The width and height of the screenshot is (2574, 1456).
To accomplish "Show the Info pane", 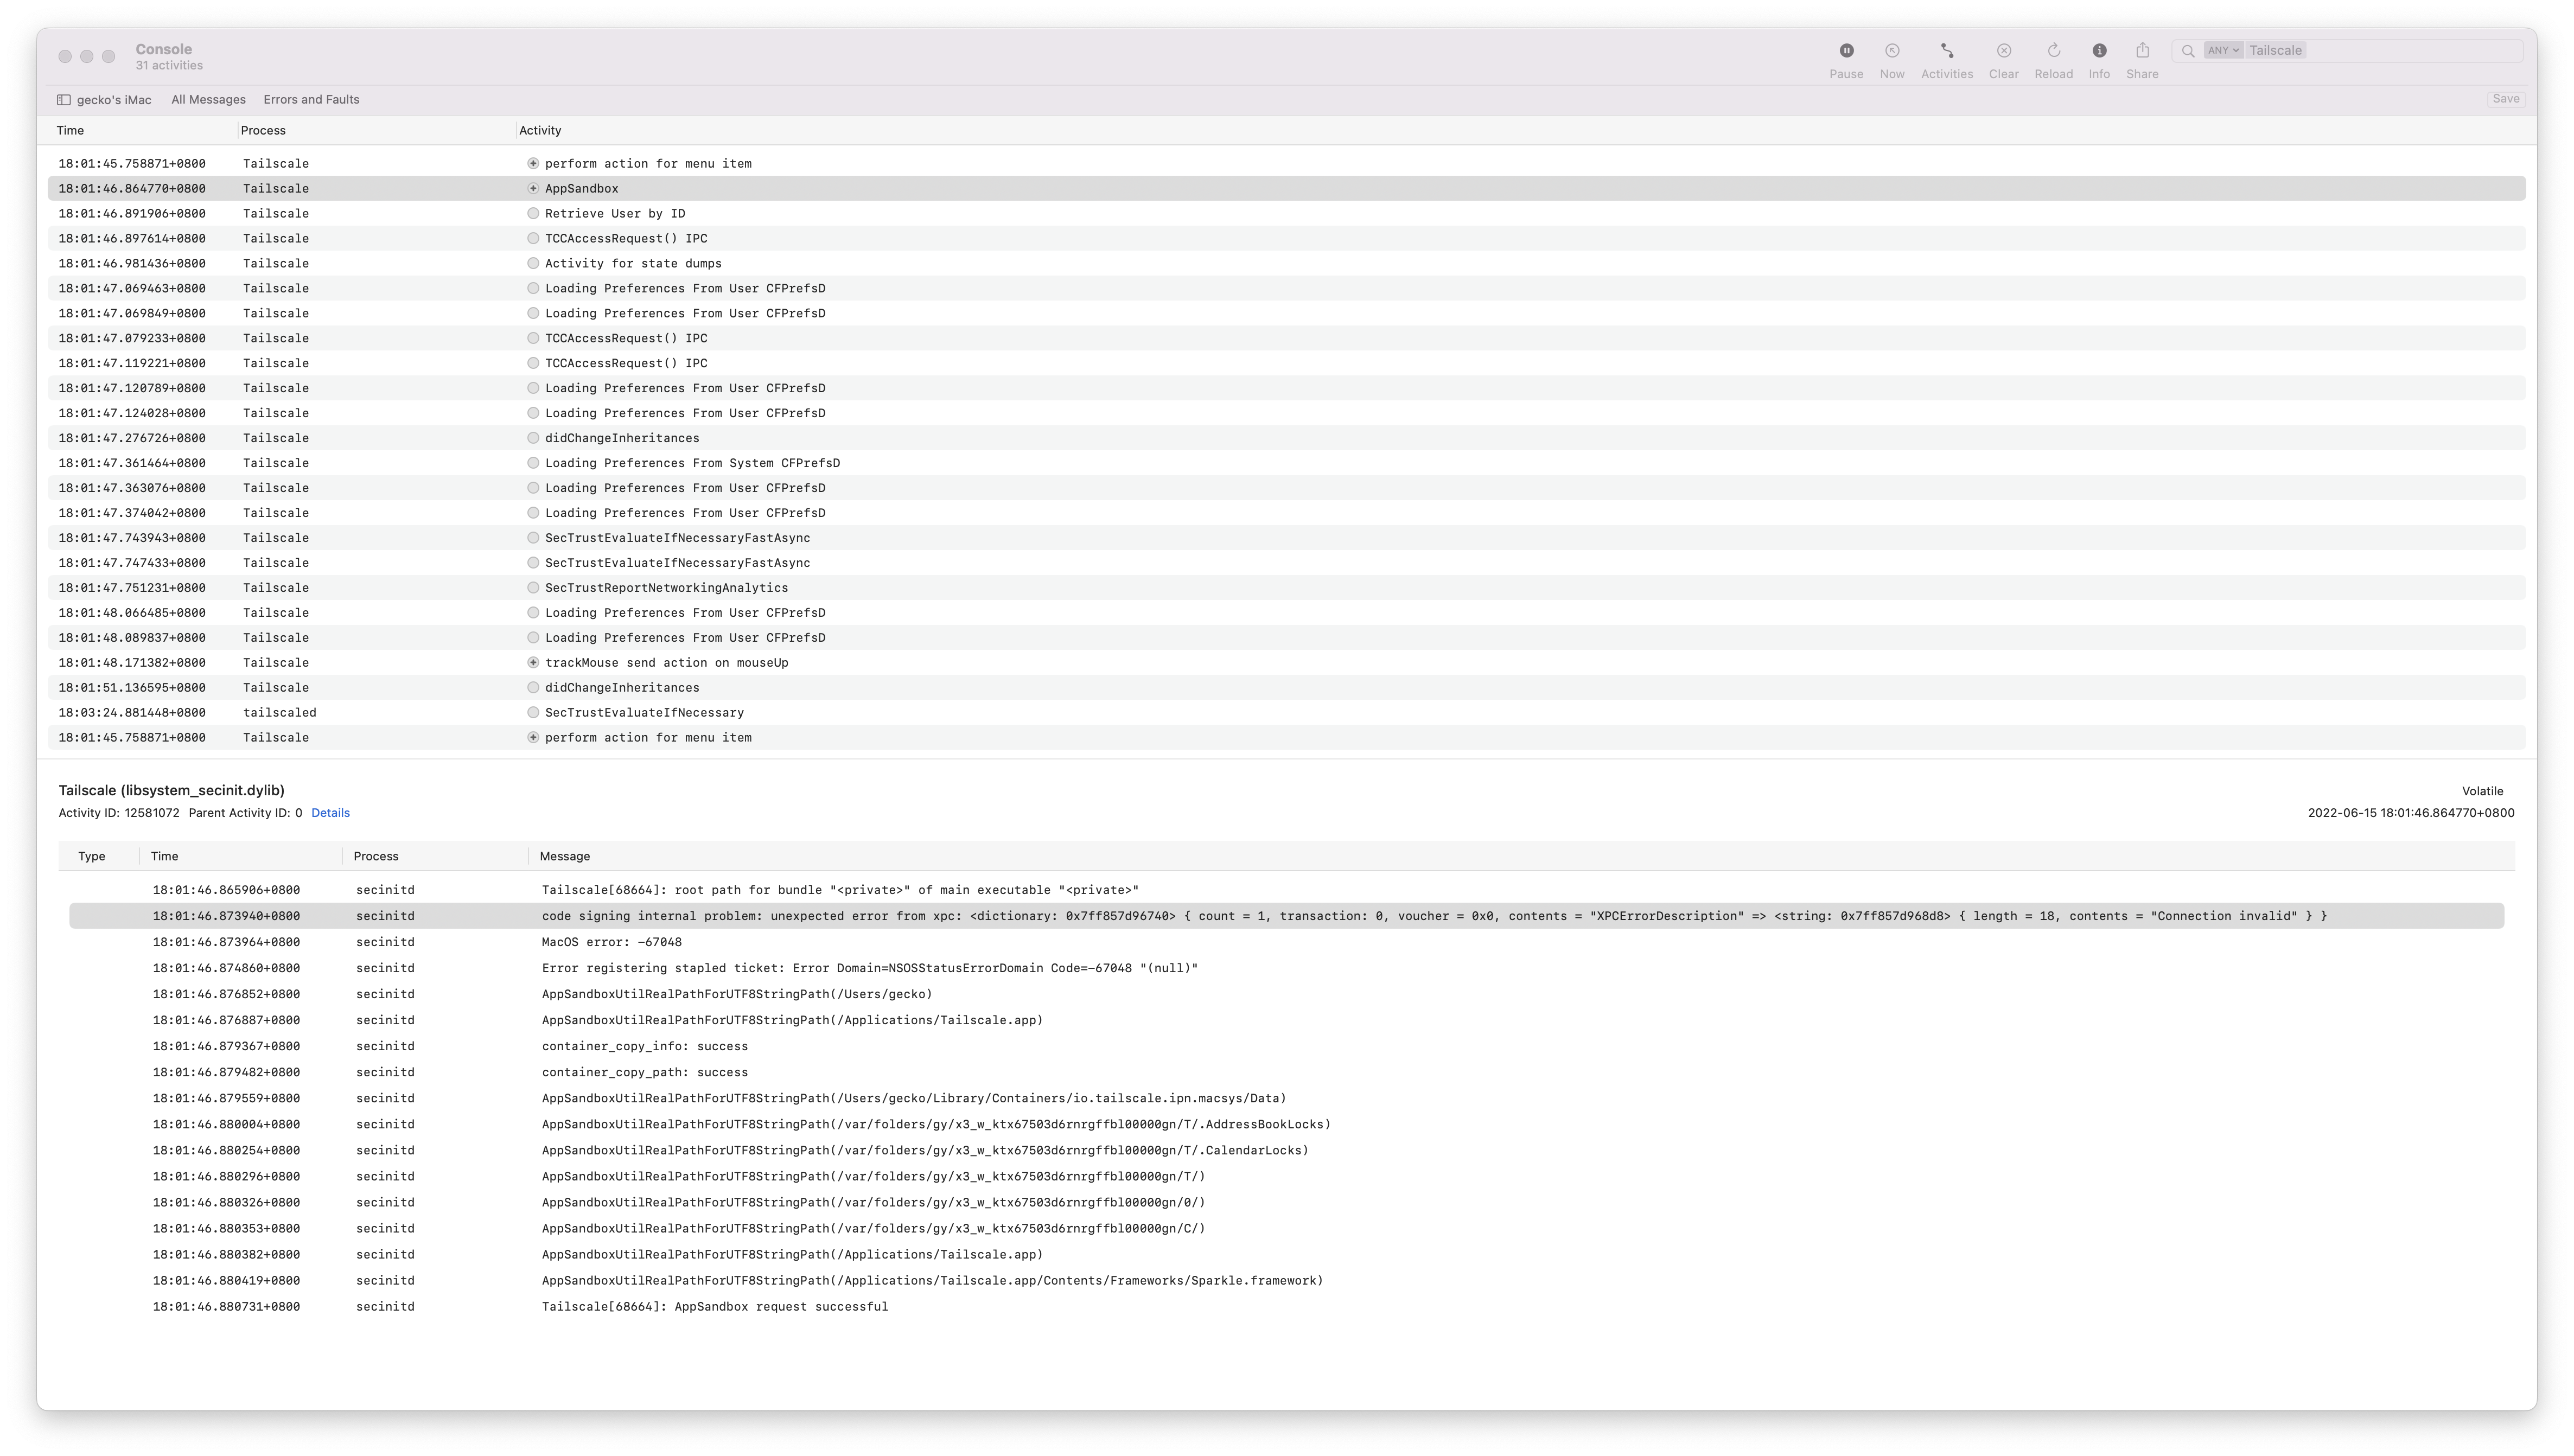I will click(2099, 50).
